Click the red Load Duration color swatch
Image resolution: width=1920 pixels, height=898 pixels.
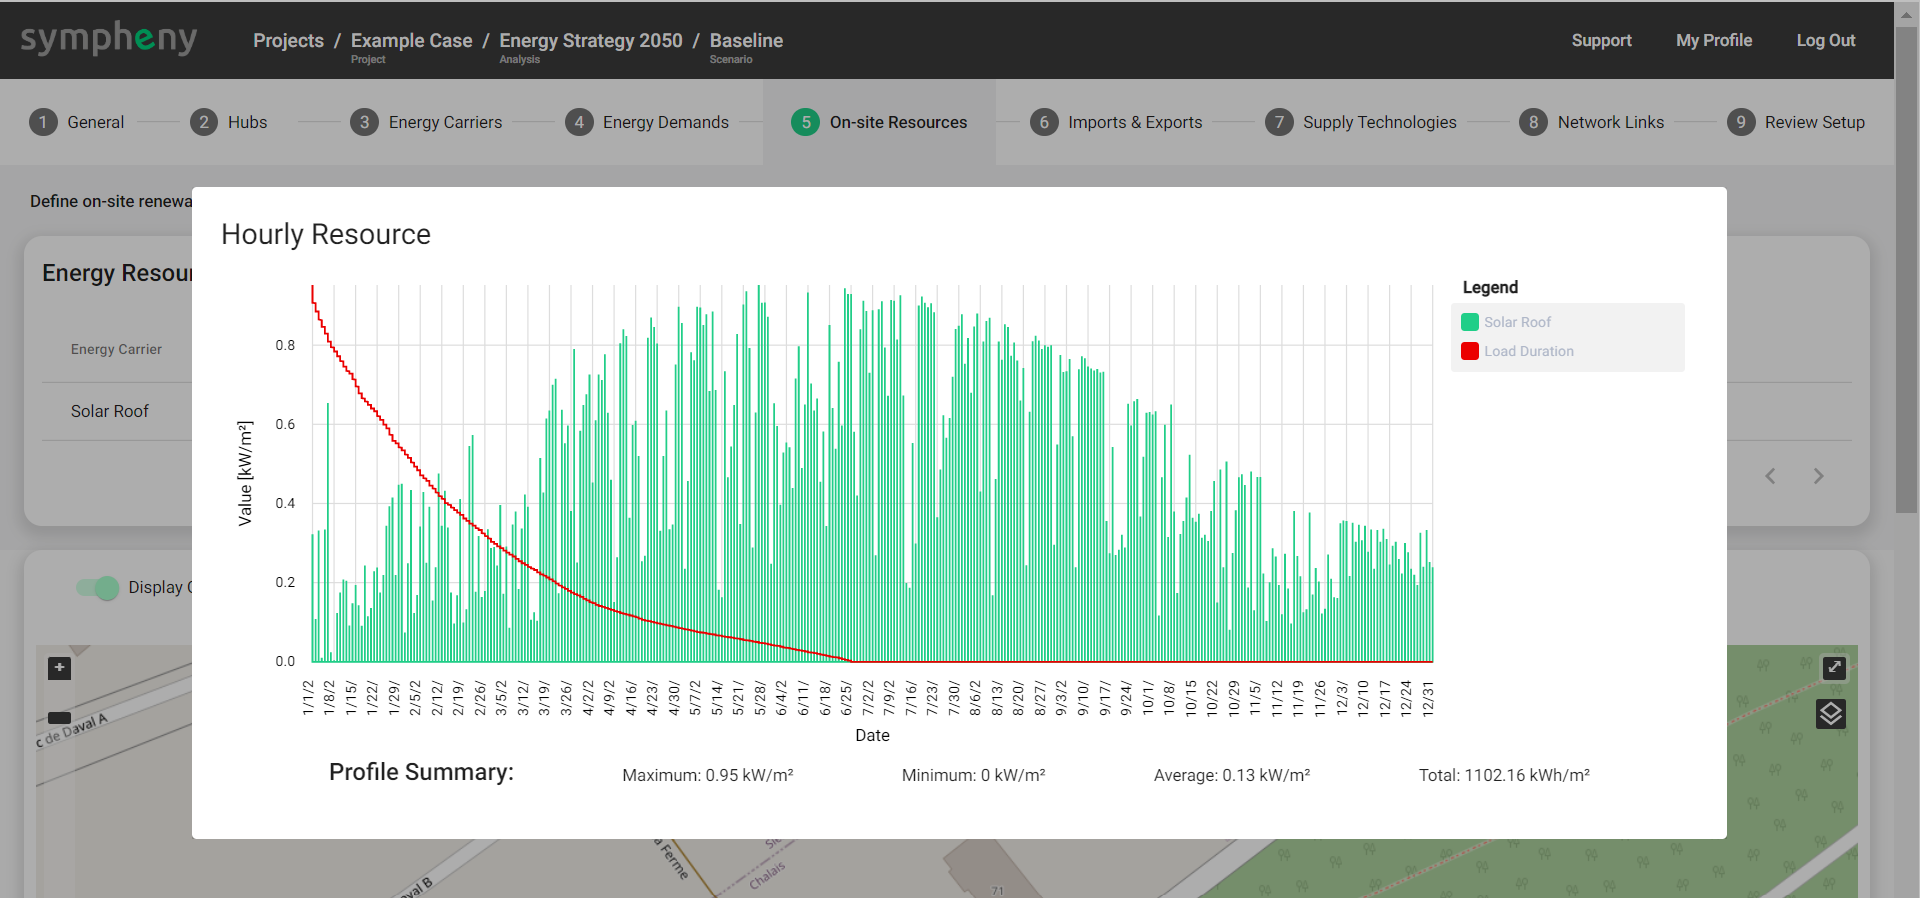click(x=1470, y=351)
